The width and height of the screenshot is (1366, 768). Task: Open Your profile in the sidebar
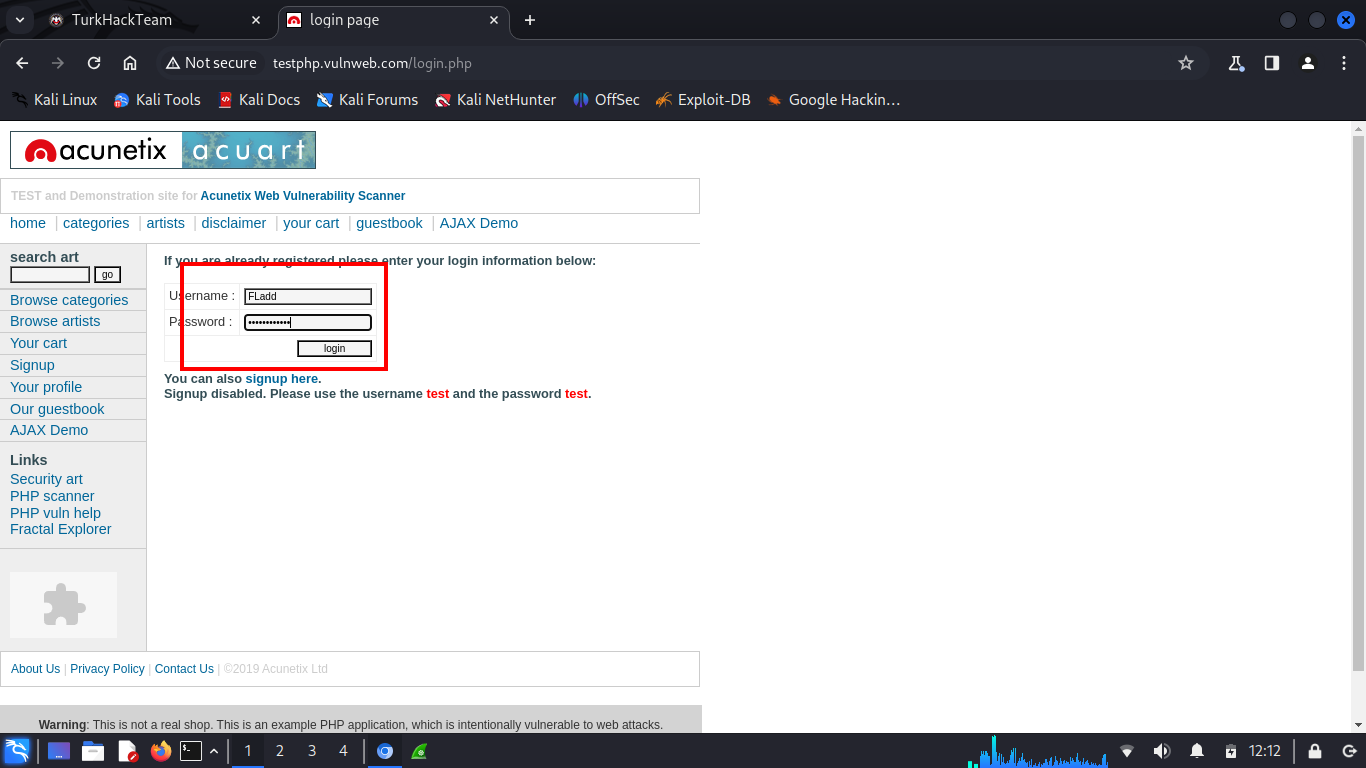click(x=46, y=387)
